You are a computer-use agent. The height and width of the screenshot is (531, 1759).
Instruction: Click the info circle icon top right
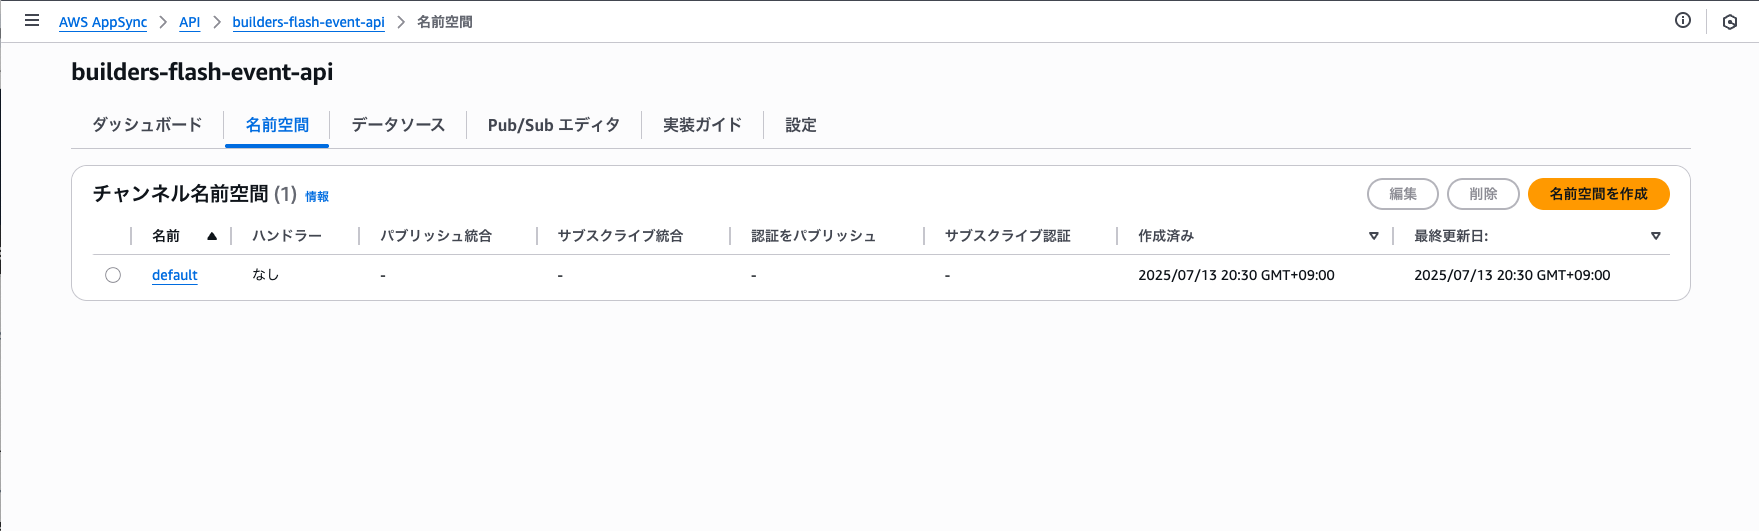[x=1683, y=20]
